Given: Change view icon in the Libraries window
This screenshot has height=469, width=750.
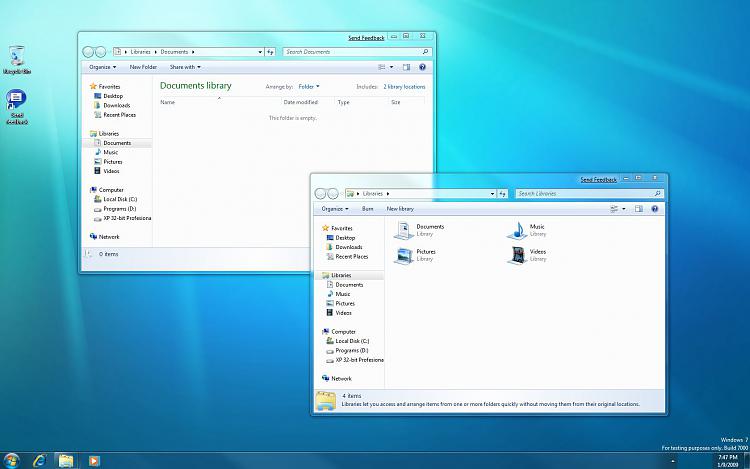Looking at the screenshot, I should 614,209.
